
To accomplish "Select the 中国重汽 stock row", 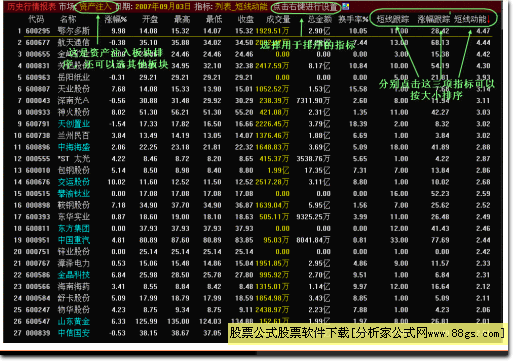I will click(253, 240).
